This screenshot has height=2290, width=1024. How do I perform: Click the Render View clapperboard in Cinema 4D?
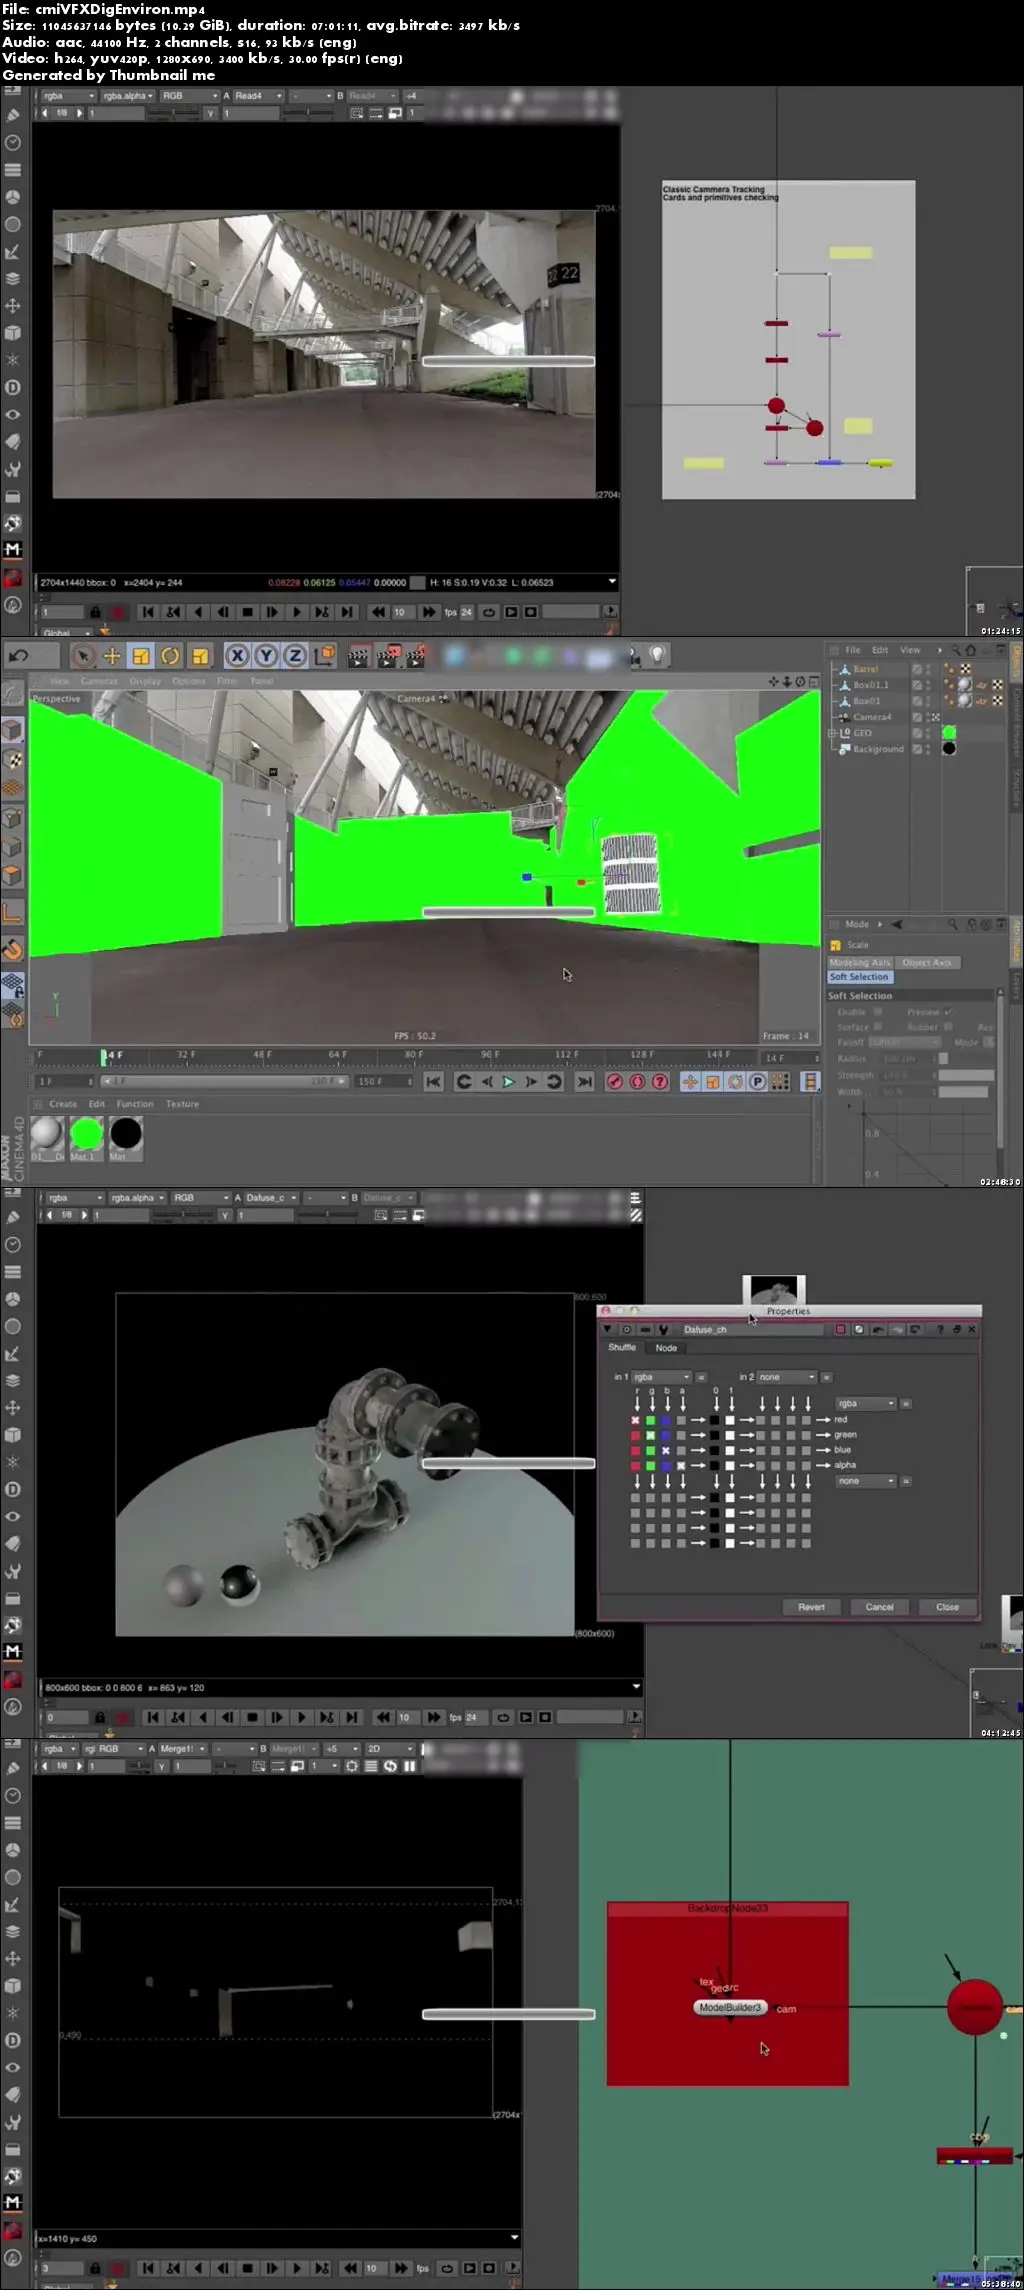click(x=358, y=656)
